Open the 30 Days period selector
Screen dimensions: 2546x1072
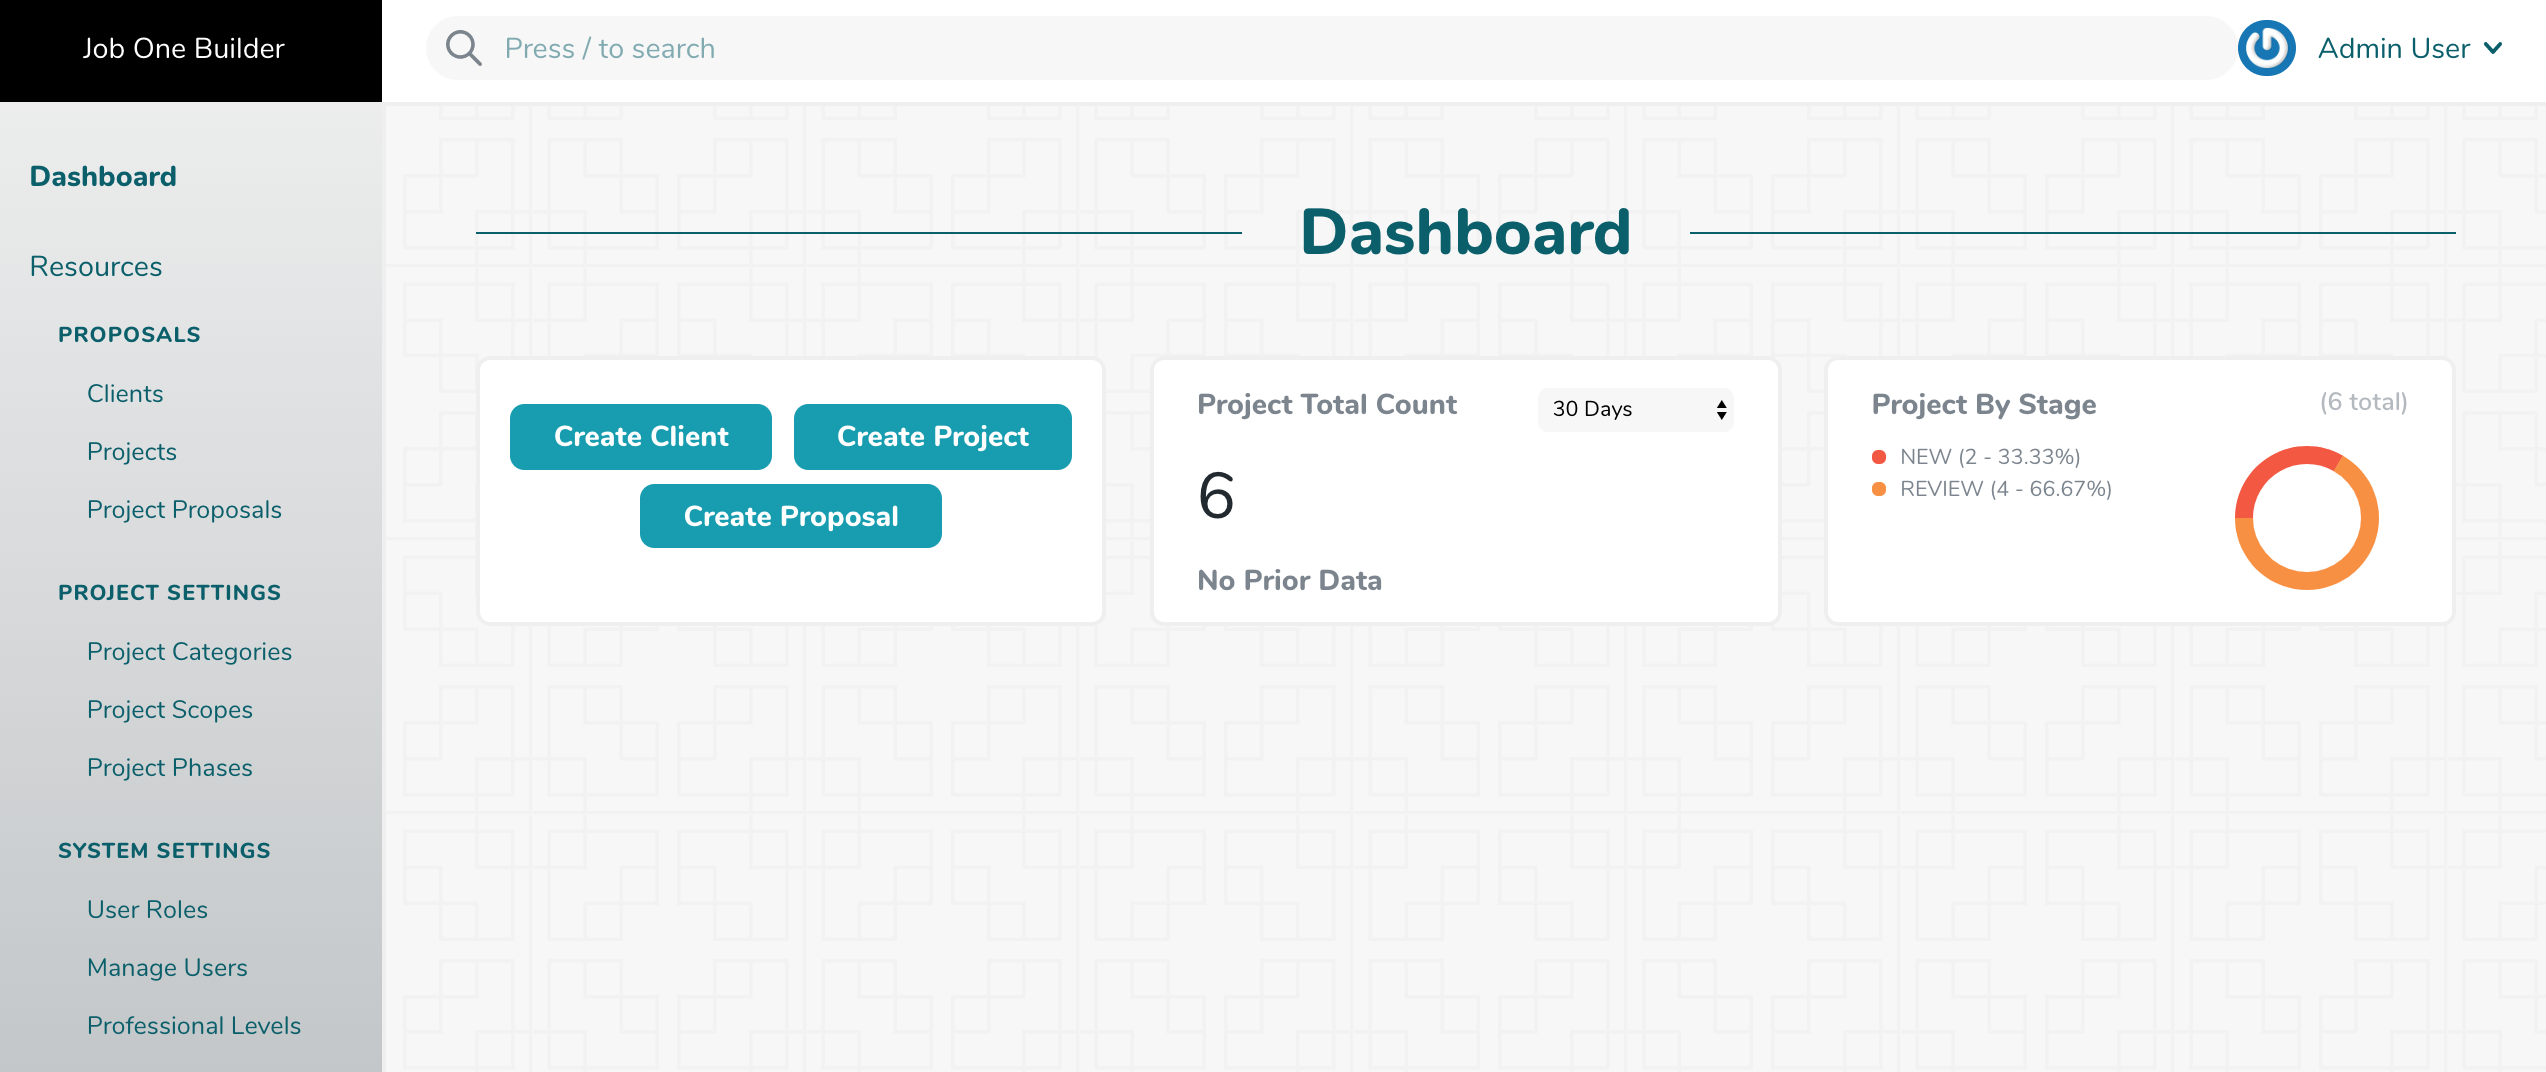coord(1635,409)
